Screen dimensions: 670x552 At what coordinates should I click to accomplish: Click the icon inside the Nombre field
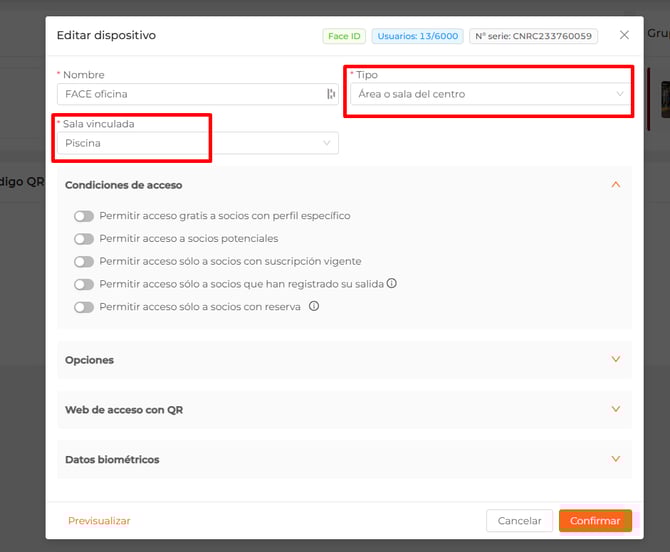pos(331,94)
